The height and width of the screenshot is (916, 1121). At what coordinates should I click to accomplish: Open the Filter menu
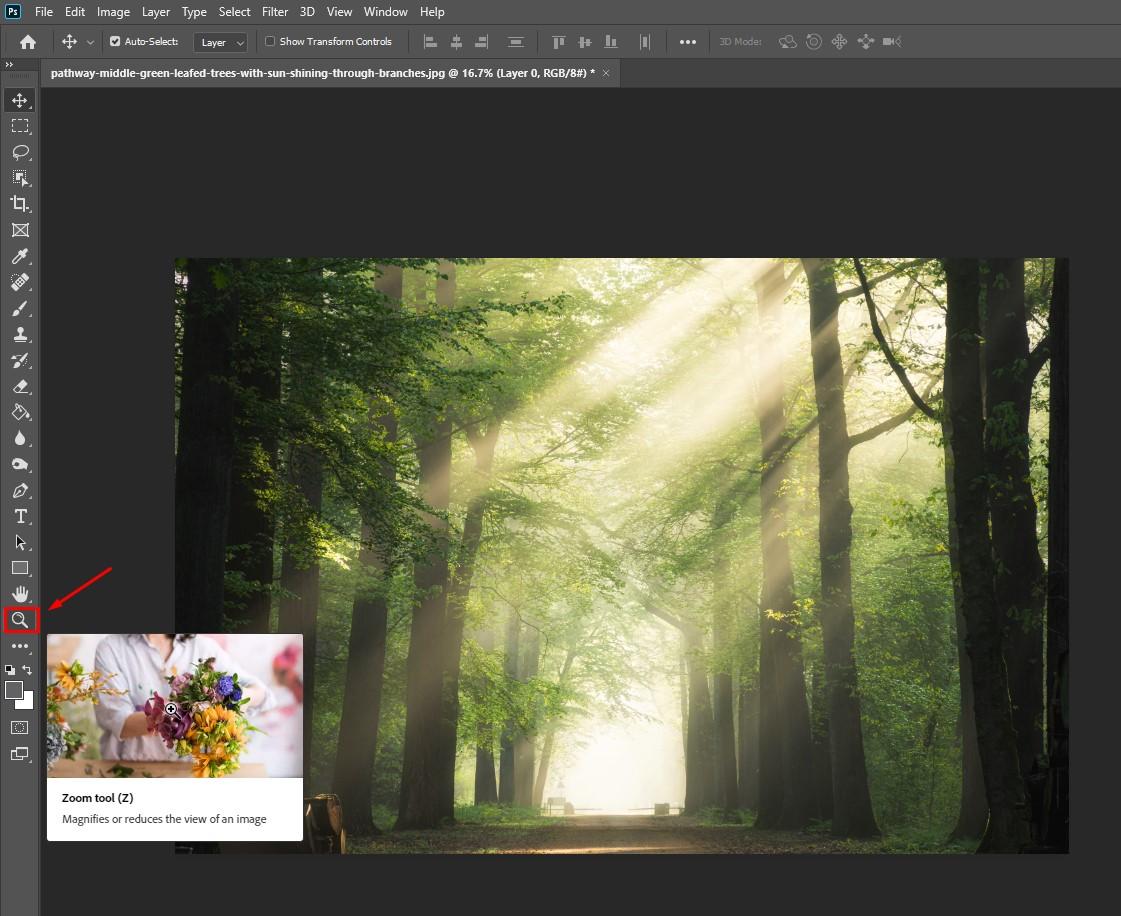(x=275, y=12)
